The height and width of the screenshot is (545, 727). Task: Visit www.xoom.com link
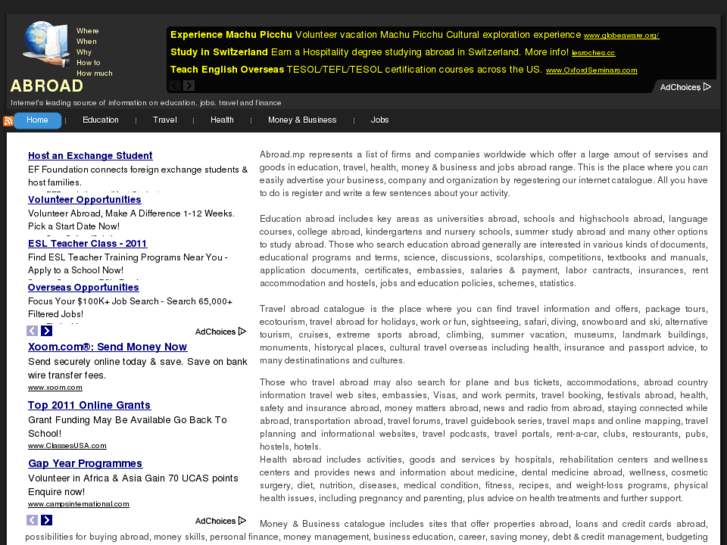point(55,388)
